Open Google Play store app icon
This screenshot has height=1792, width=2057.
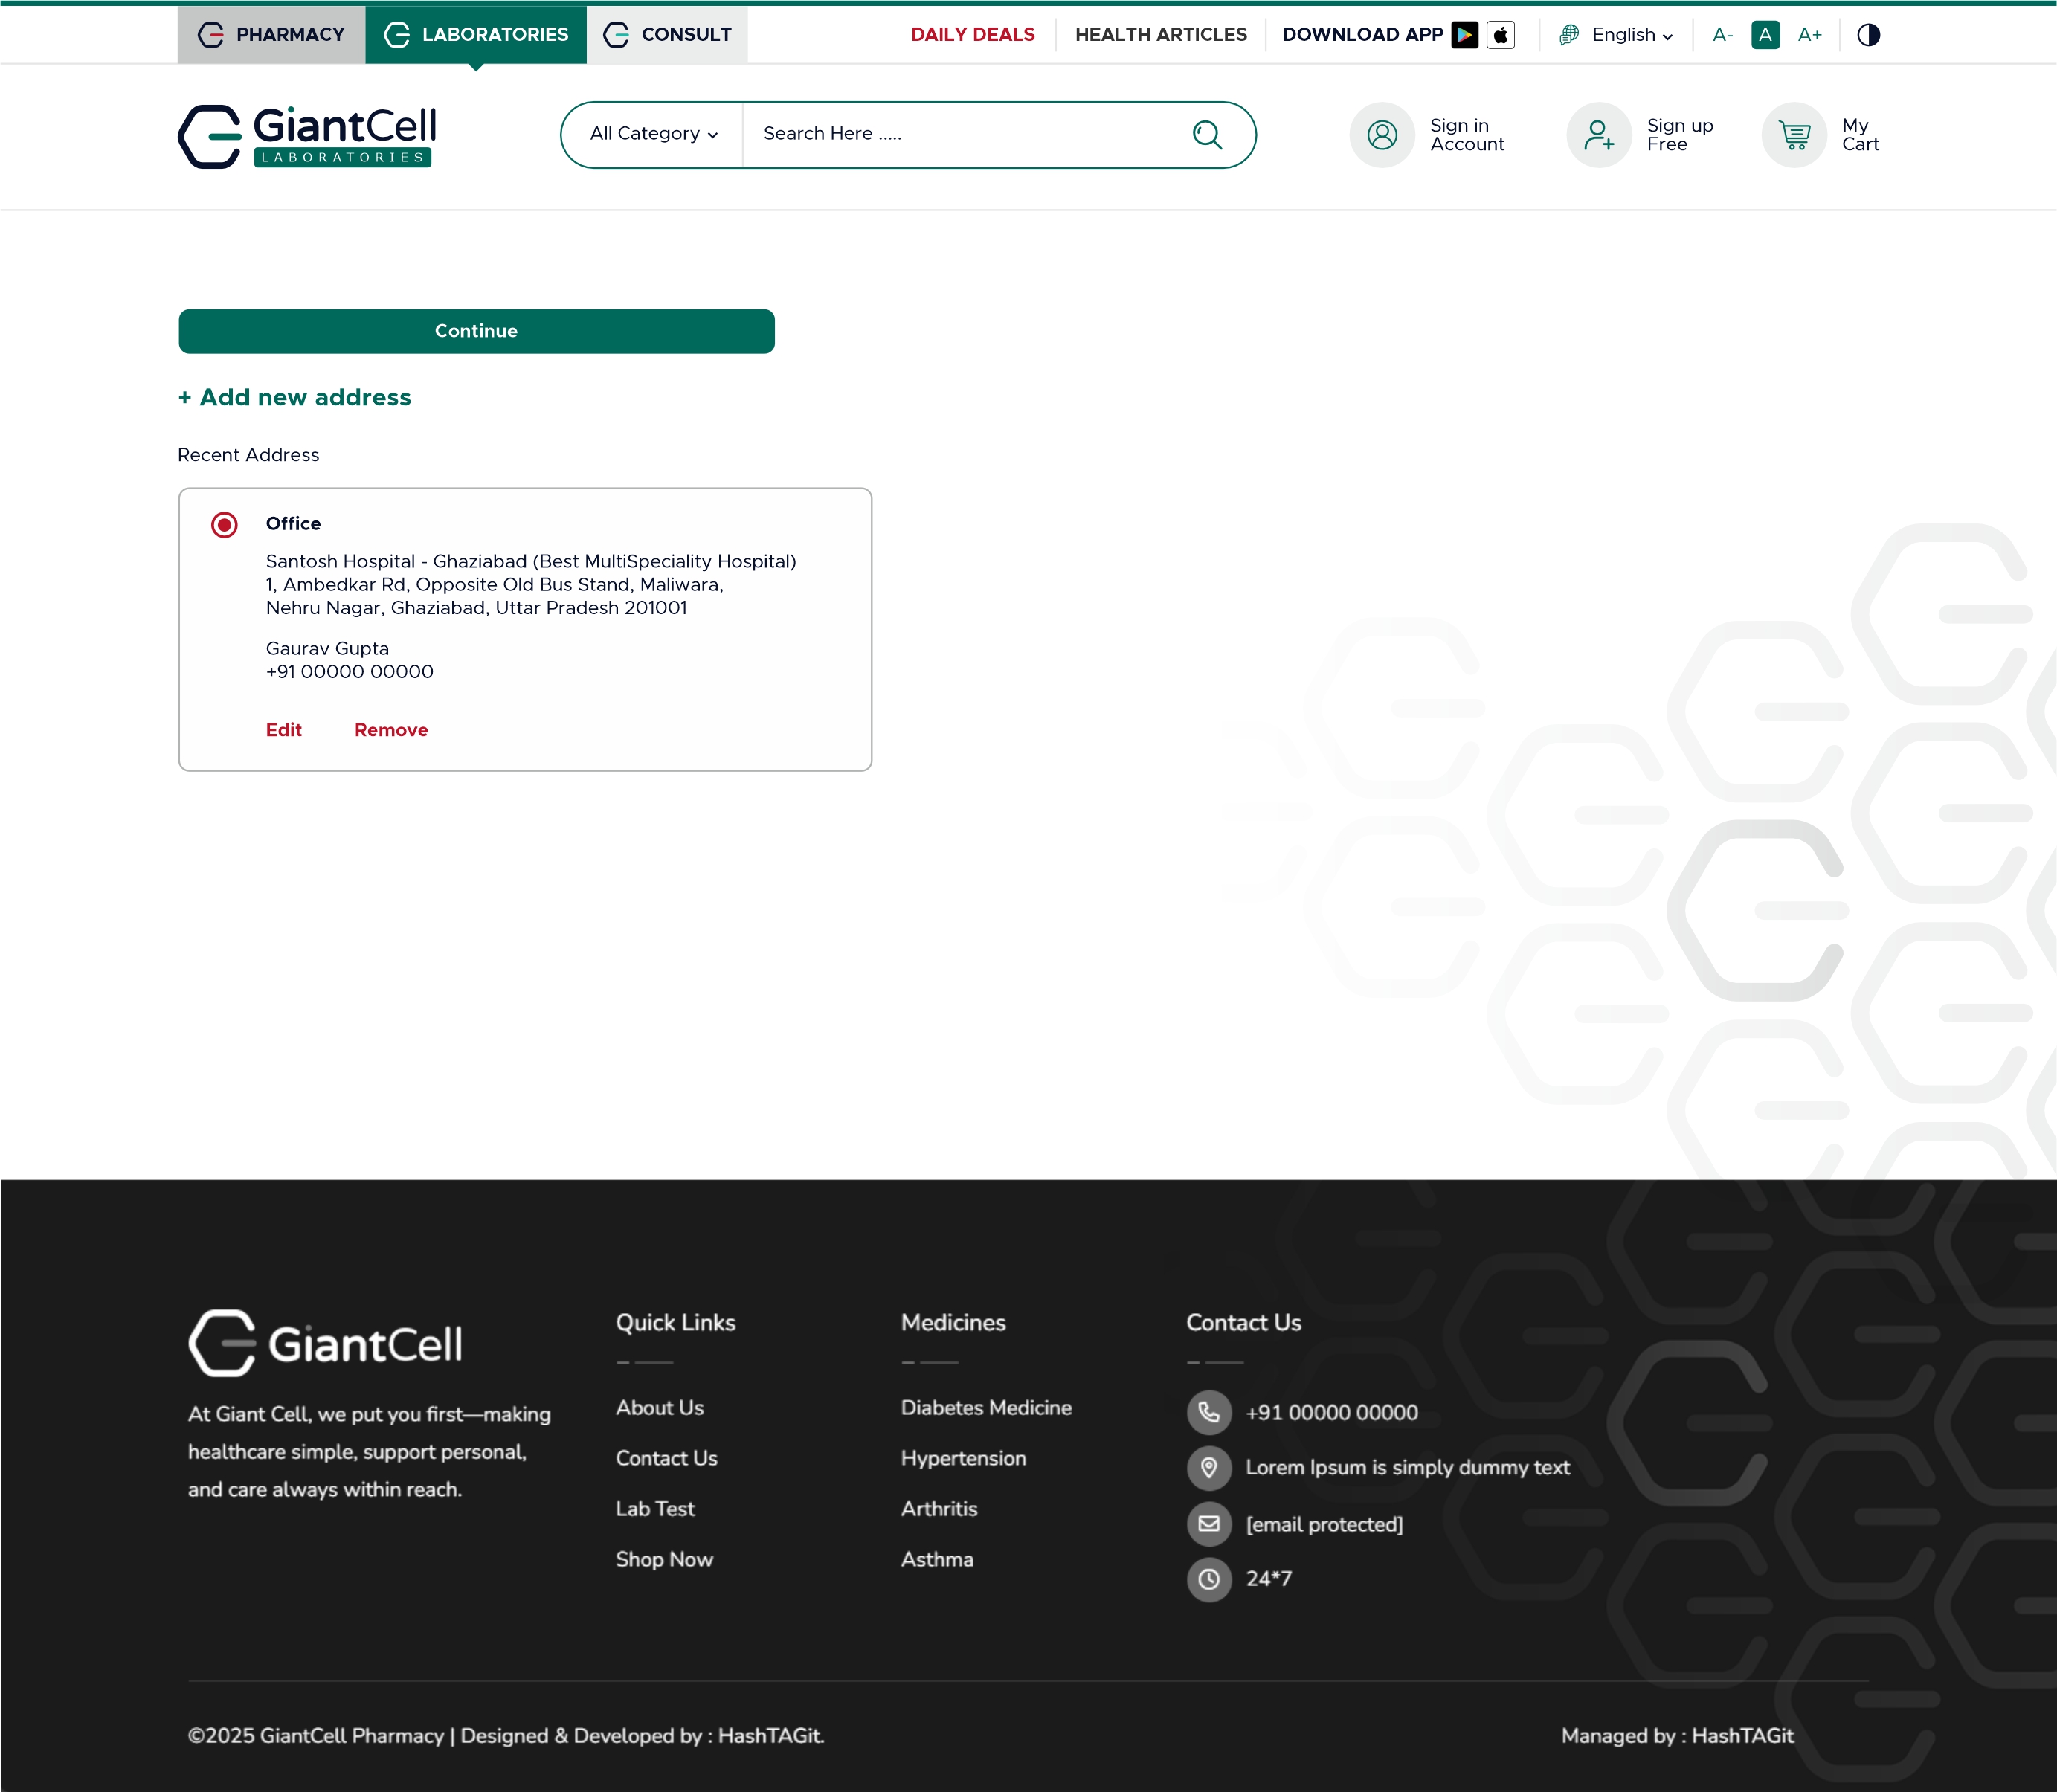[x=1464, y=35]
